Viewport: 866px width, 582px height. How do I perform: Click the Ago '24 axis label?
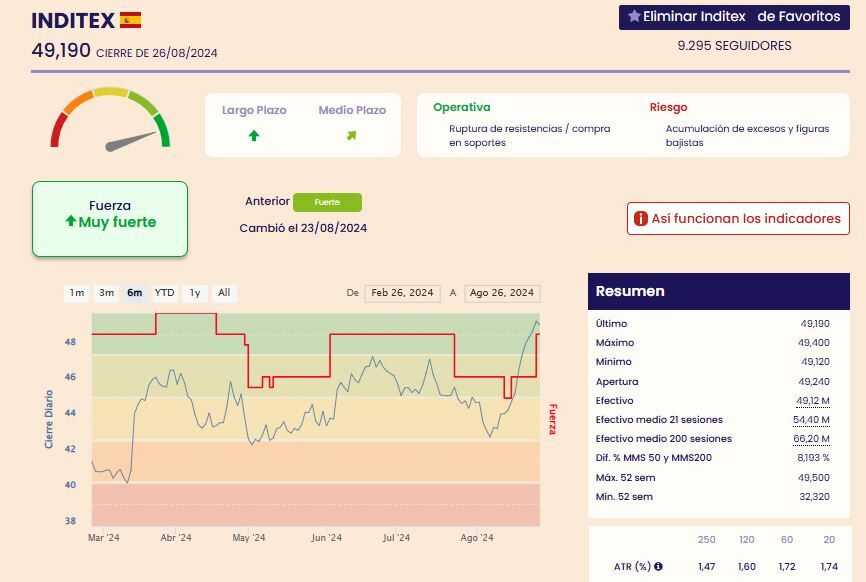coord(477,537)
